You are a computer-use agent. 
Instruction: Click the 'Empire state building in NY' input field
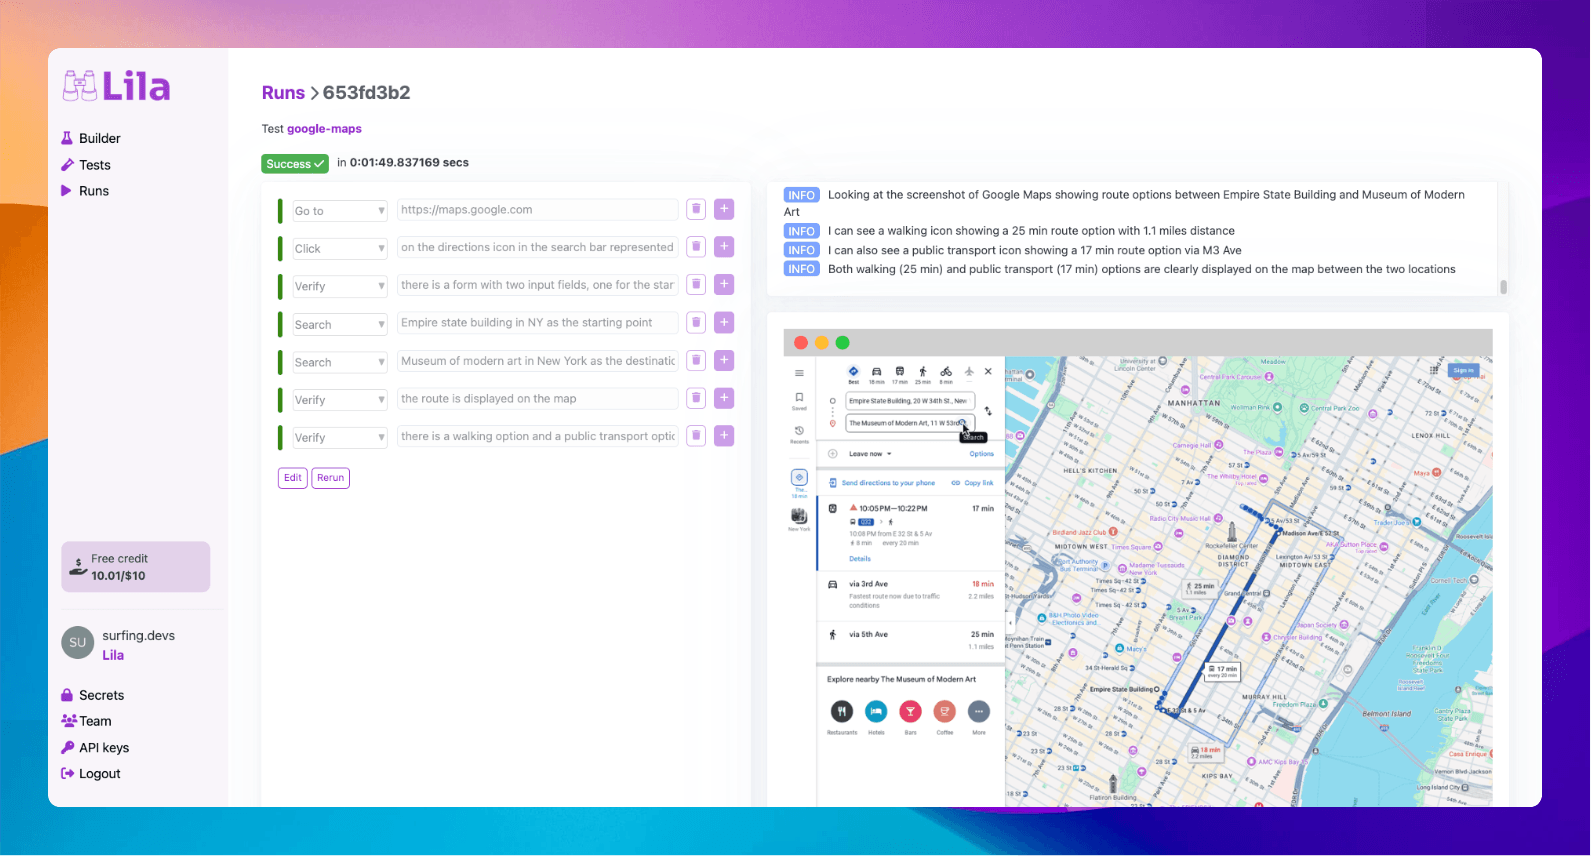[x=537, y=322]
